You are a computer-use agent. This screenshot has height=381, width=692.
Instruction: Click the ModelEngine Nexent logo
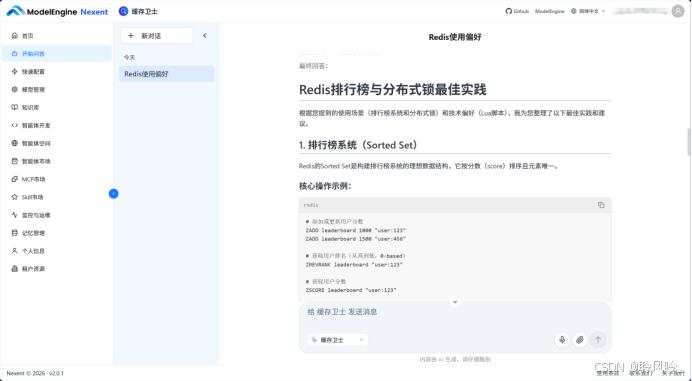[x=57, y=11]
